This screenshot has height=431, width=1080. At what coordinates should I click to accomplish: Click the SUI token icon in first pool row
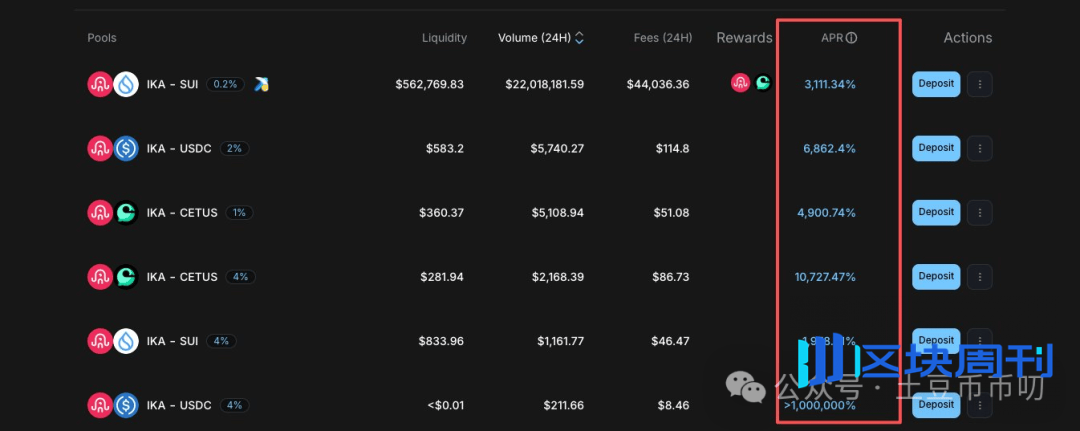[x=126, y=84]
